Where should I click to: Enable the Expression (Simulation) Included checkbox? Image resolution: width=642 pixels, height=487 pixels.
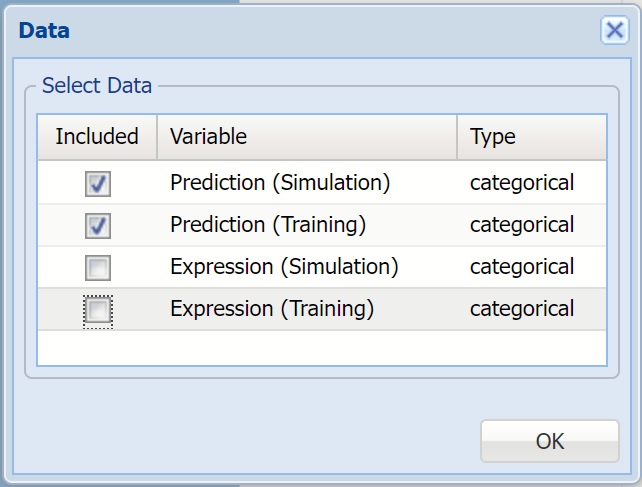(98, 268)
